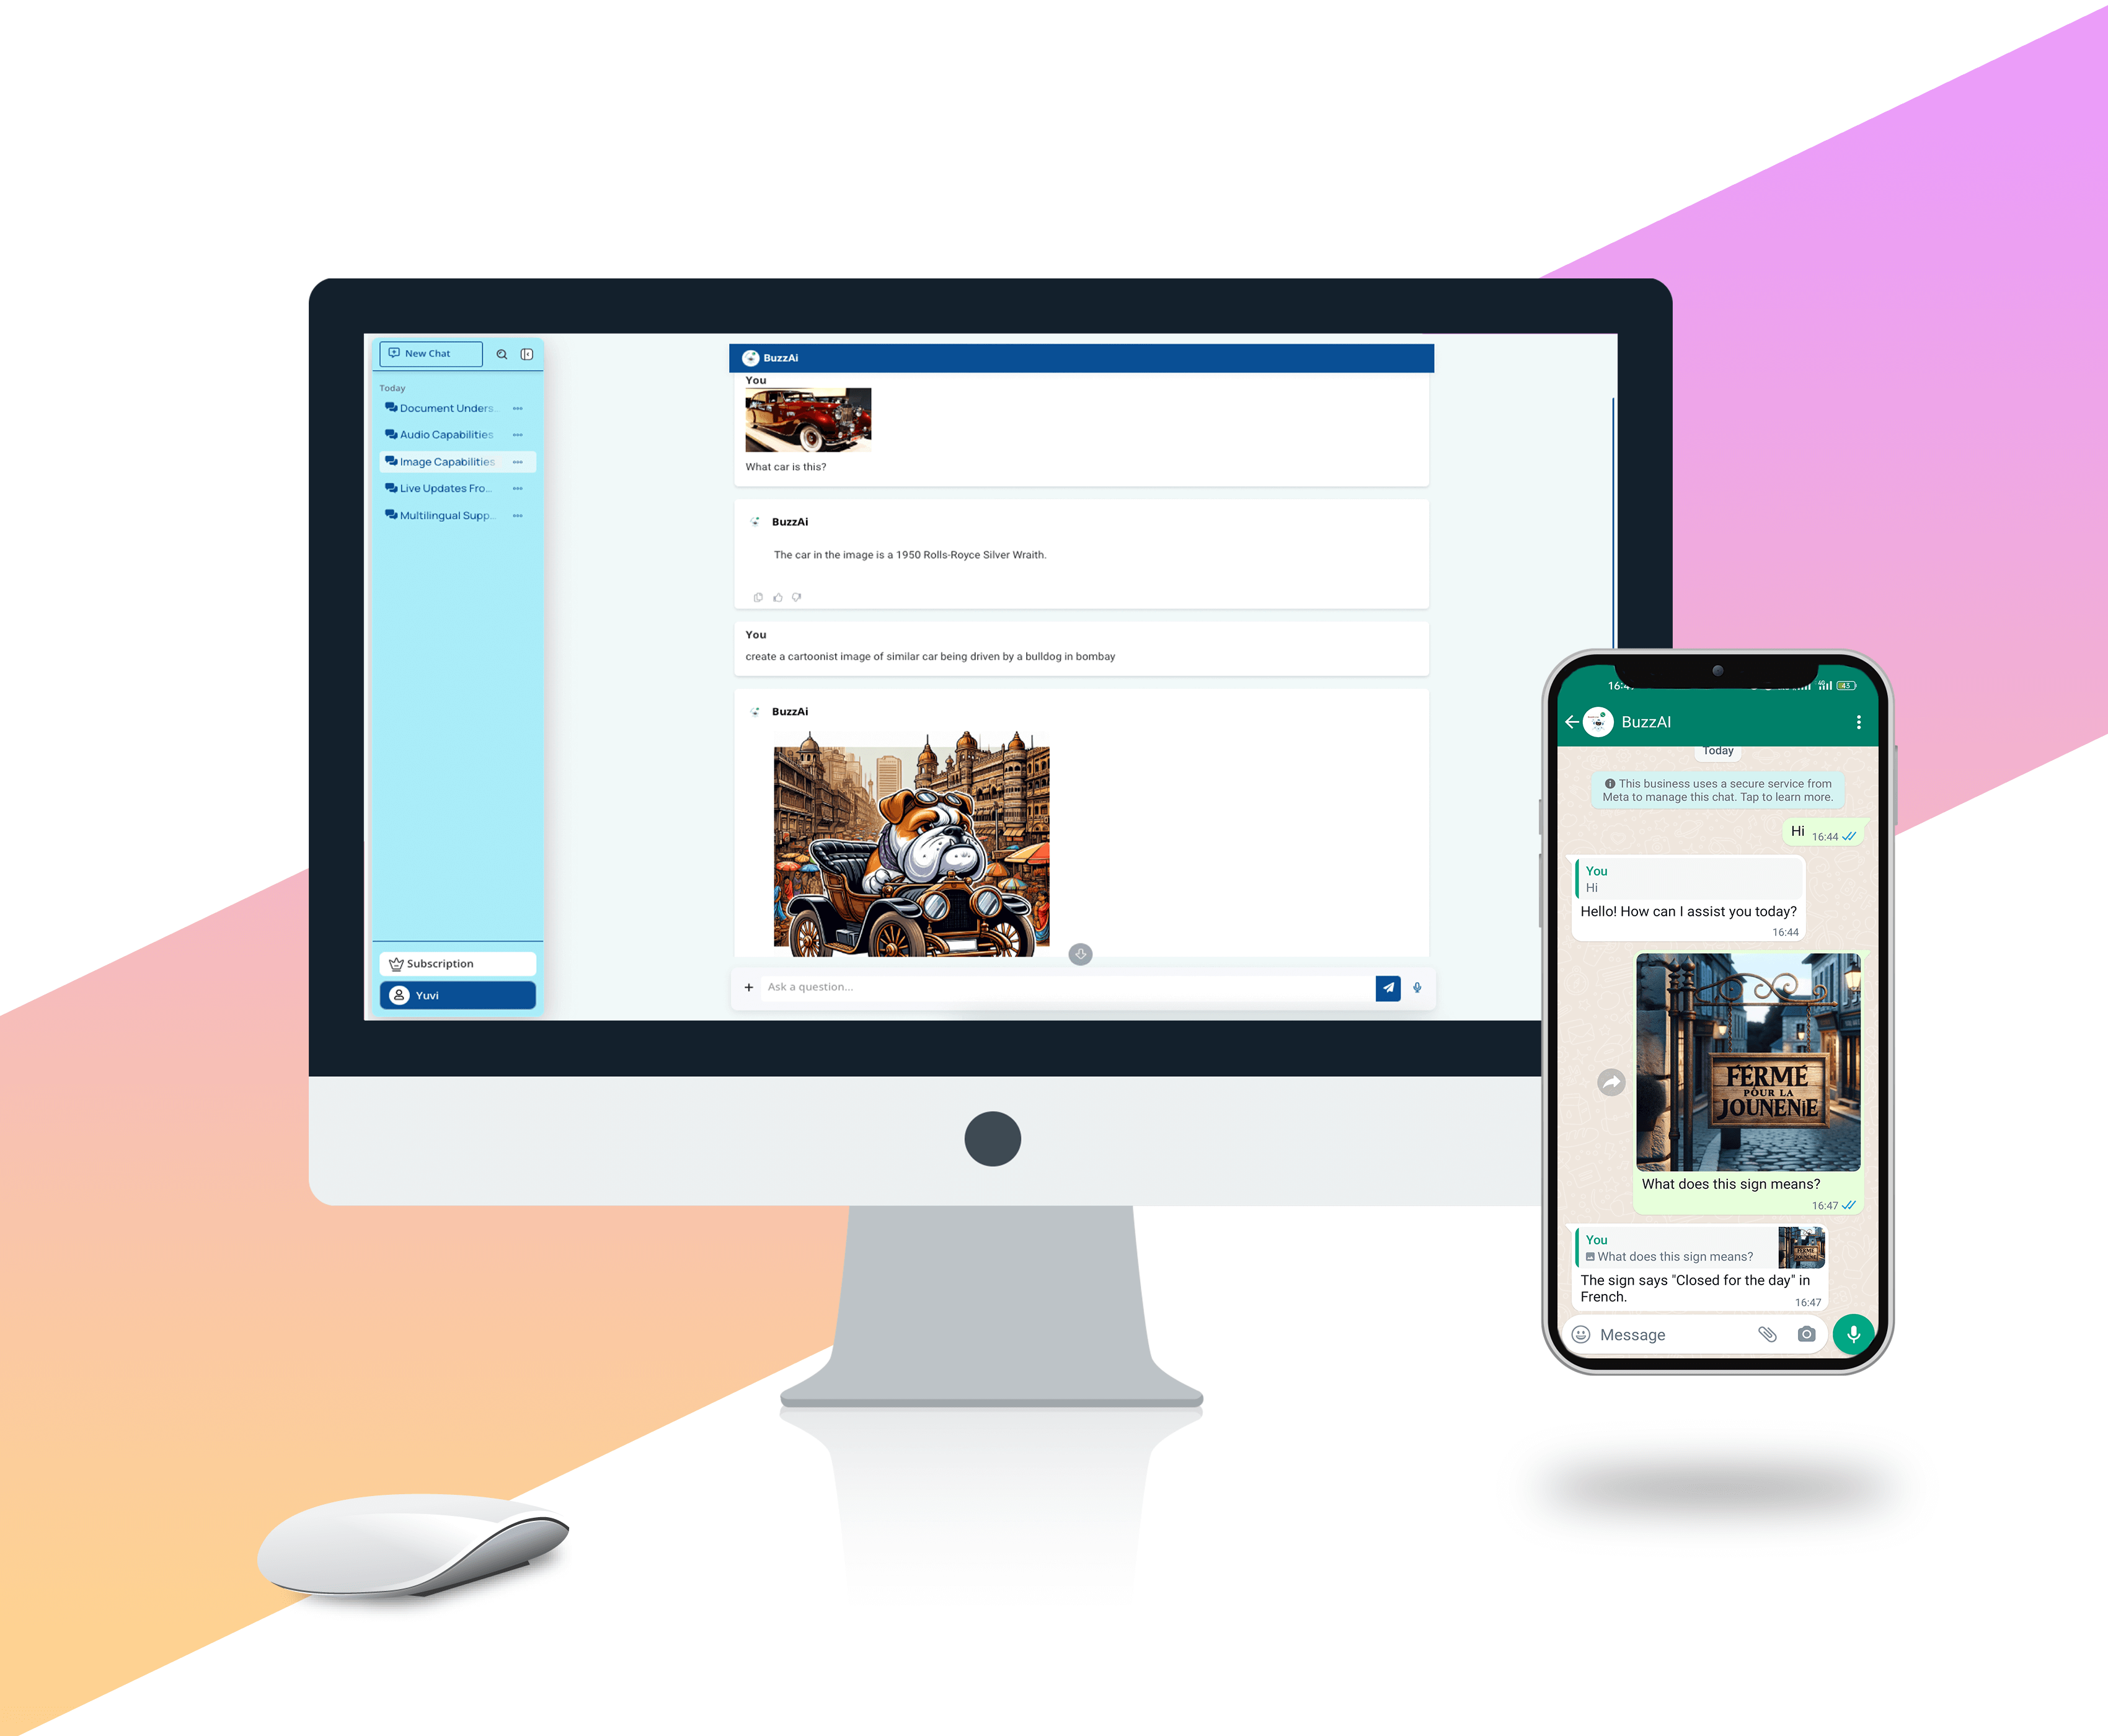2108x1736 pixels.
Task: Click the Yuvi user profile button
Action: pos(457,996)
